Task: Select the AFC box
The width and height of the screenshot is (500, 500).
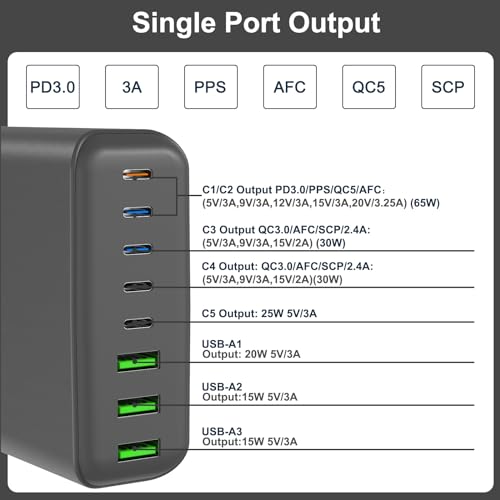Action: [290, 87]
